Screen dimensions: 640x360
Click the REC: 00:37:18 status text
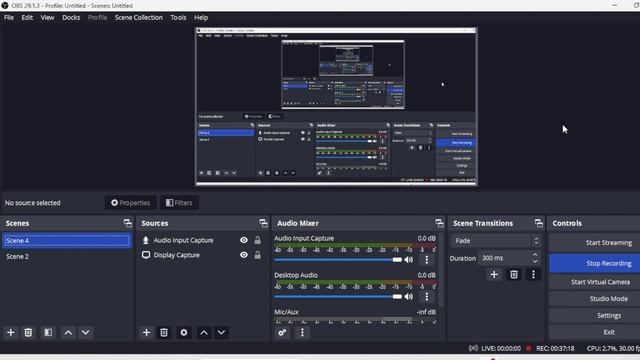click(x=555, y=349)
